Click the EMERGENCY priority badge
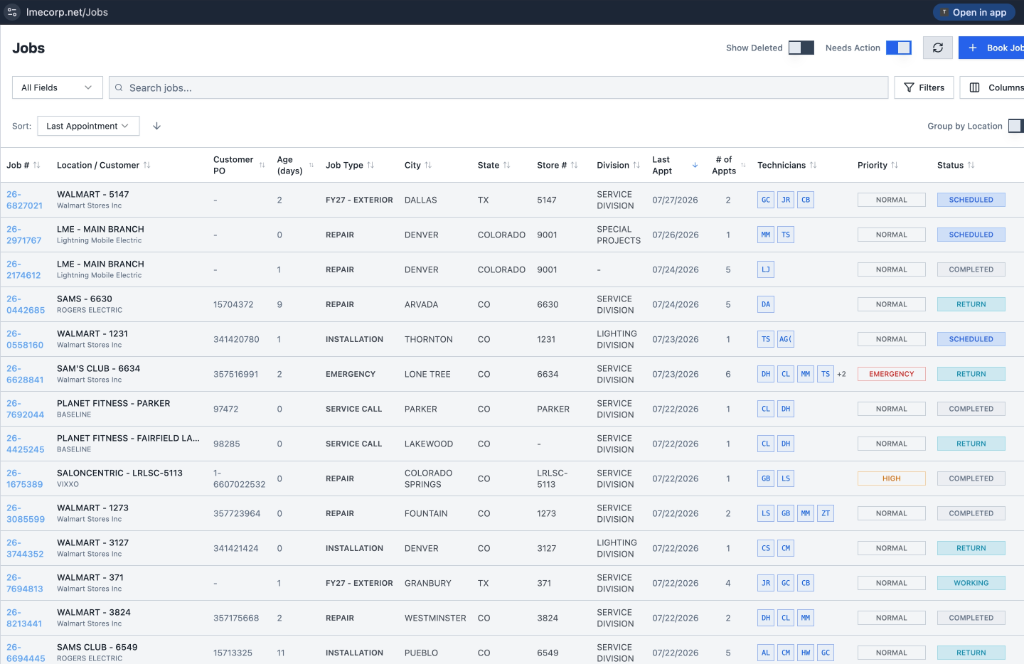 click(x=891, y=374)
